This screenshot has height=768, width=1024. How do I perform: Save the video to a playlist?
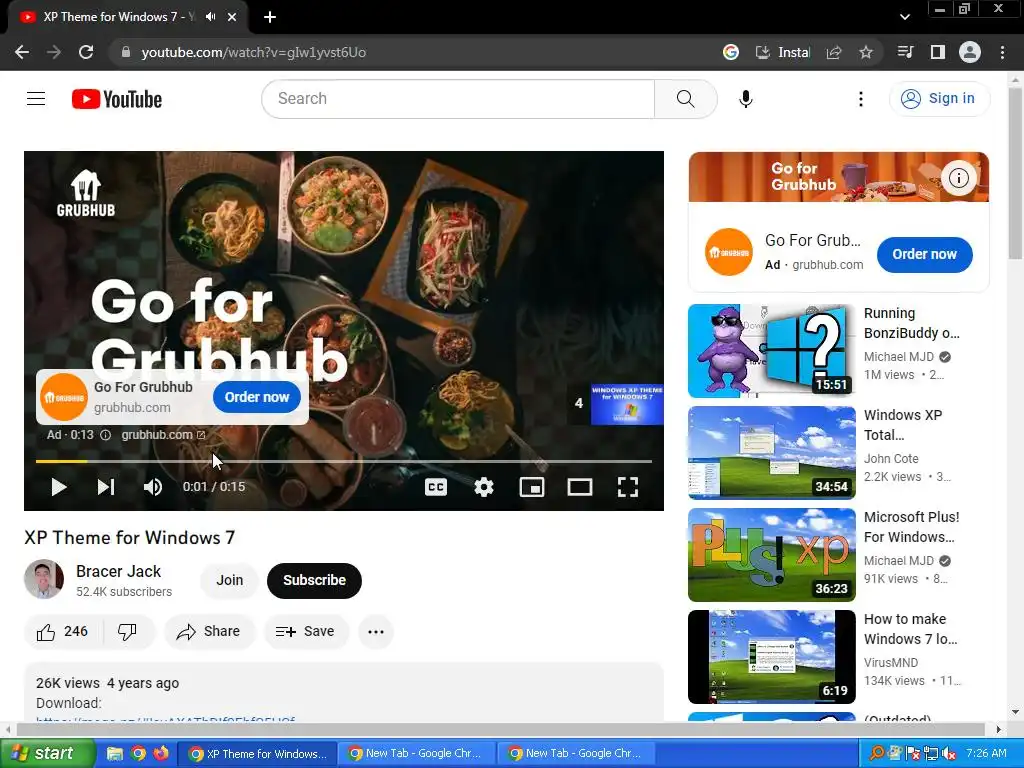pyautogui.click(x=306, y=632)
